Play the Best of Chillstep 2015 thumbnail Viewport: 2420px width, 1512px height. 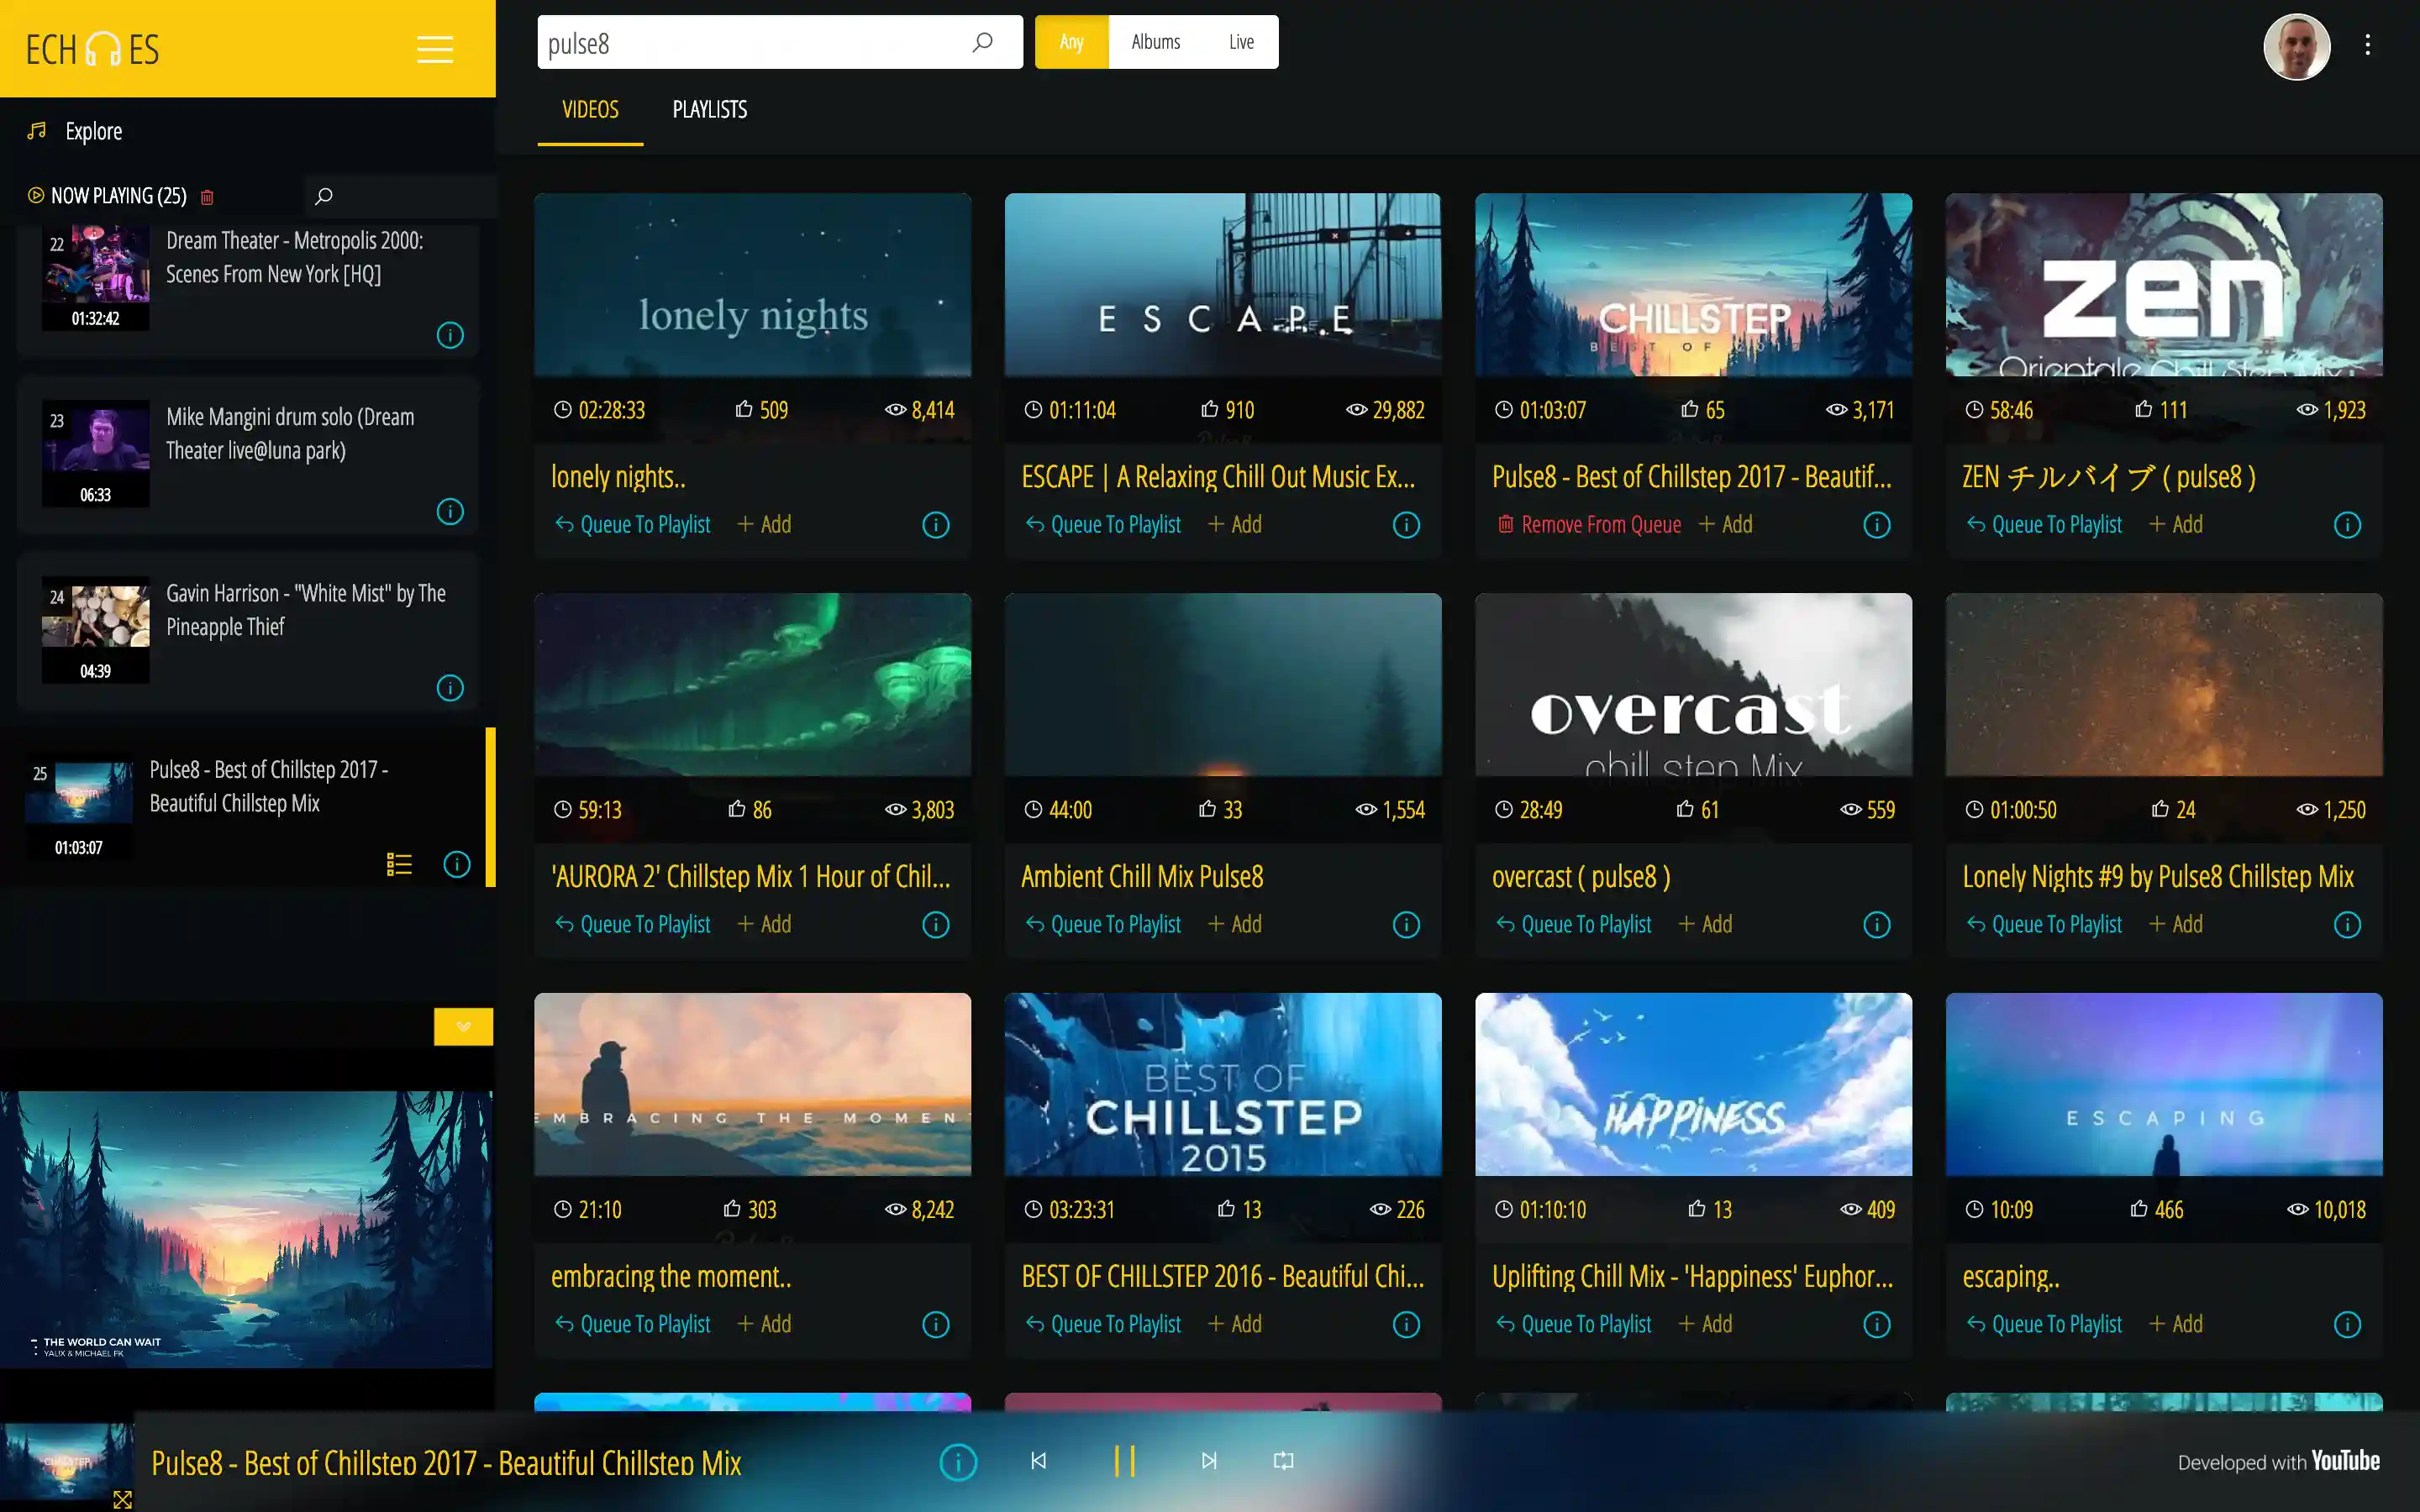pos(1223,1085)
